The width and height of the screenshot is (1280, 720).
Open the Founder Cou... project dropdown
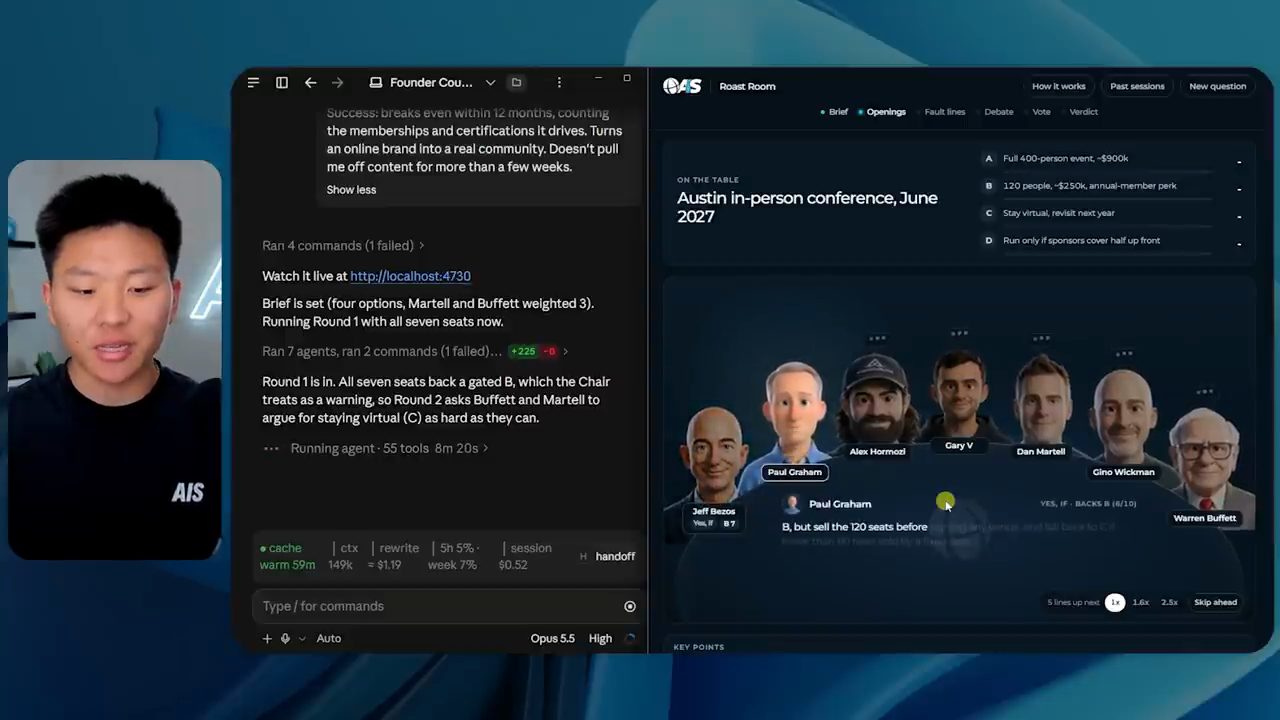(432, 83)
